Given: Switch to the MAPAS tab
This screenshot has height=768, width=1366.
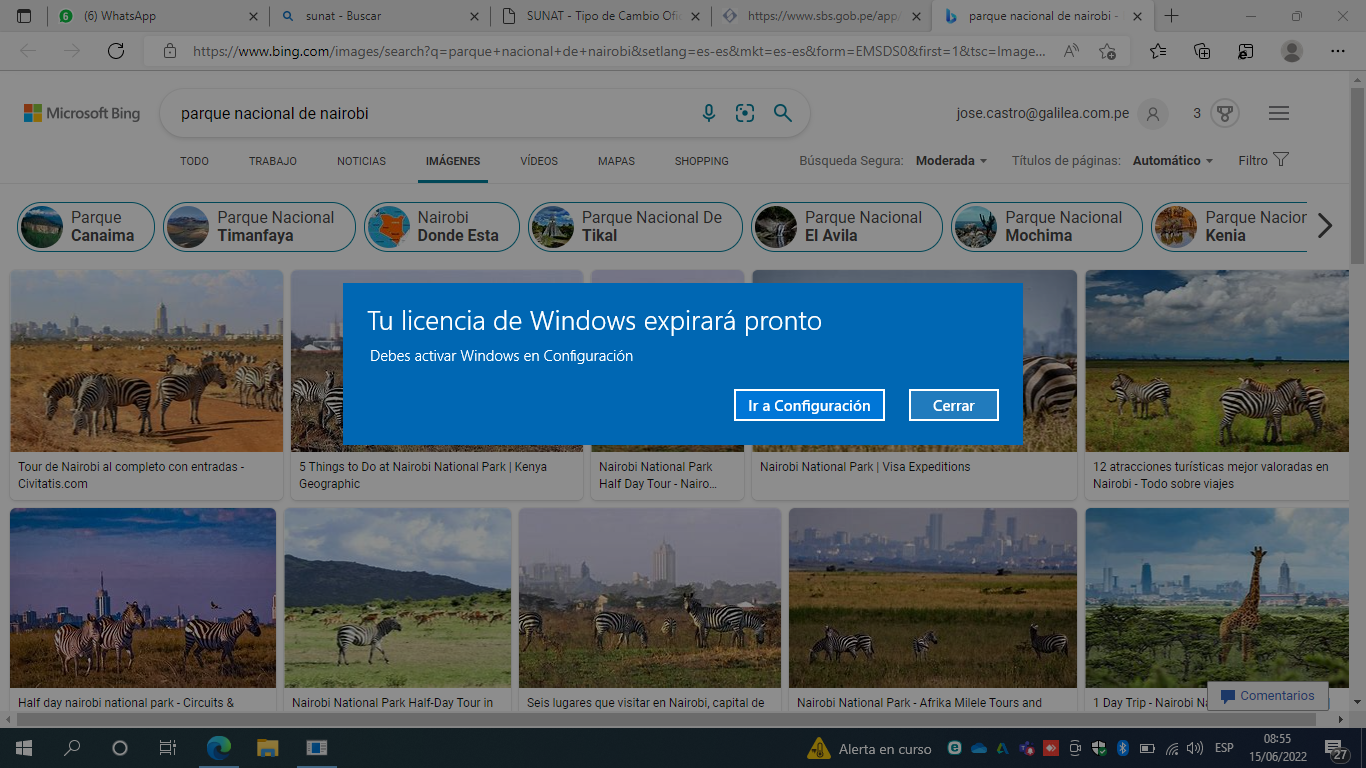Looking at the screenshot, I should 616,161.
